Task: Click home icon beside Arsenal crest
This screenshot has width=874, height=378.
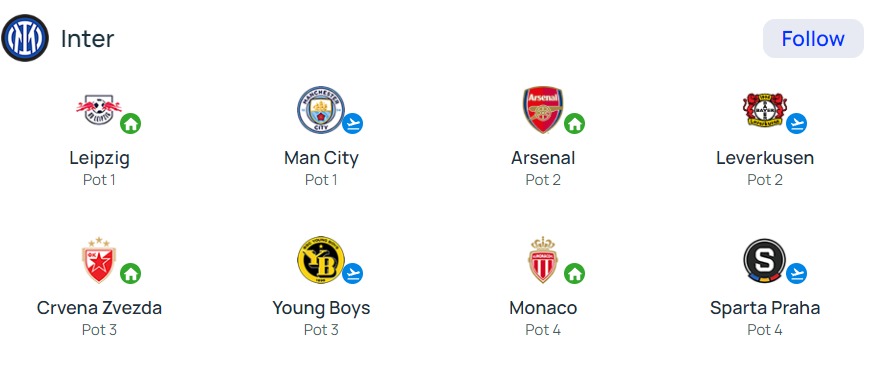Action: (x=574, y=123)
